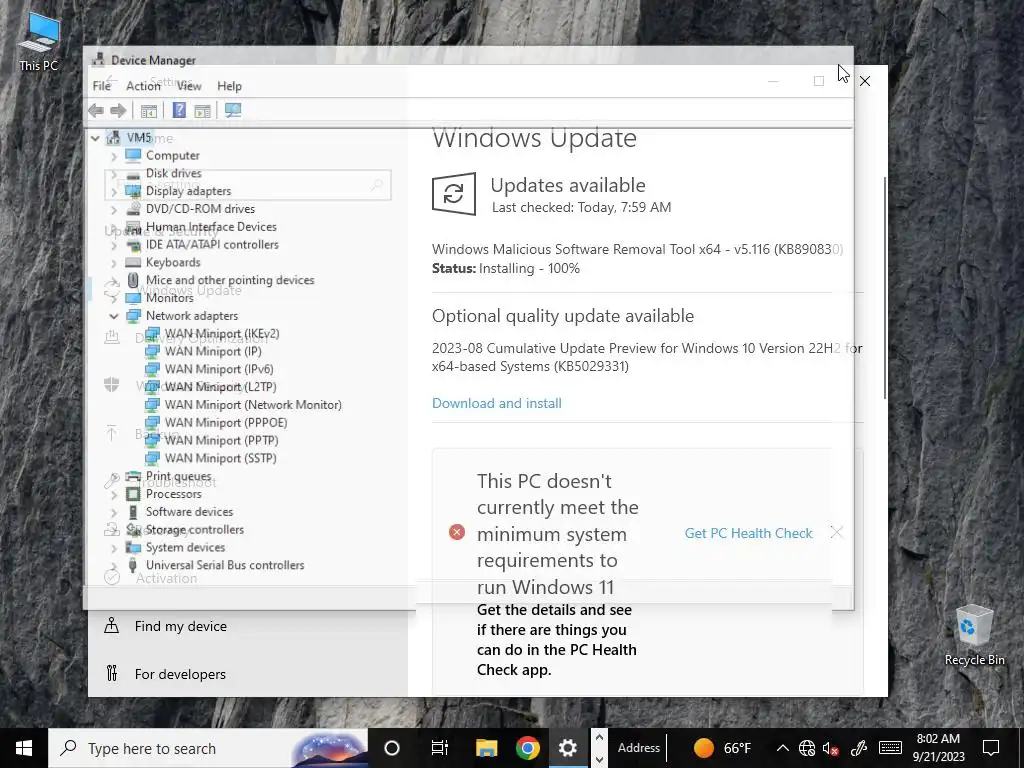Expand the IDE ATA/ATAPI controllers category
Screen dimensions: 1024x768
tap(114, 246)
